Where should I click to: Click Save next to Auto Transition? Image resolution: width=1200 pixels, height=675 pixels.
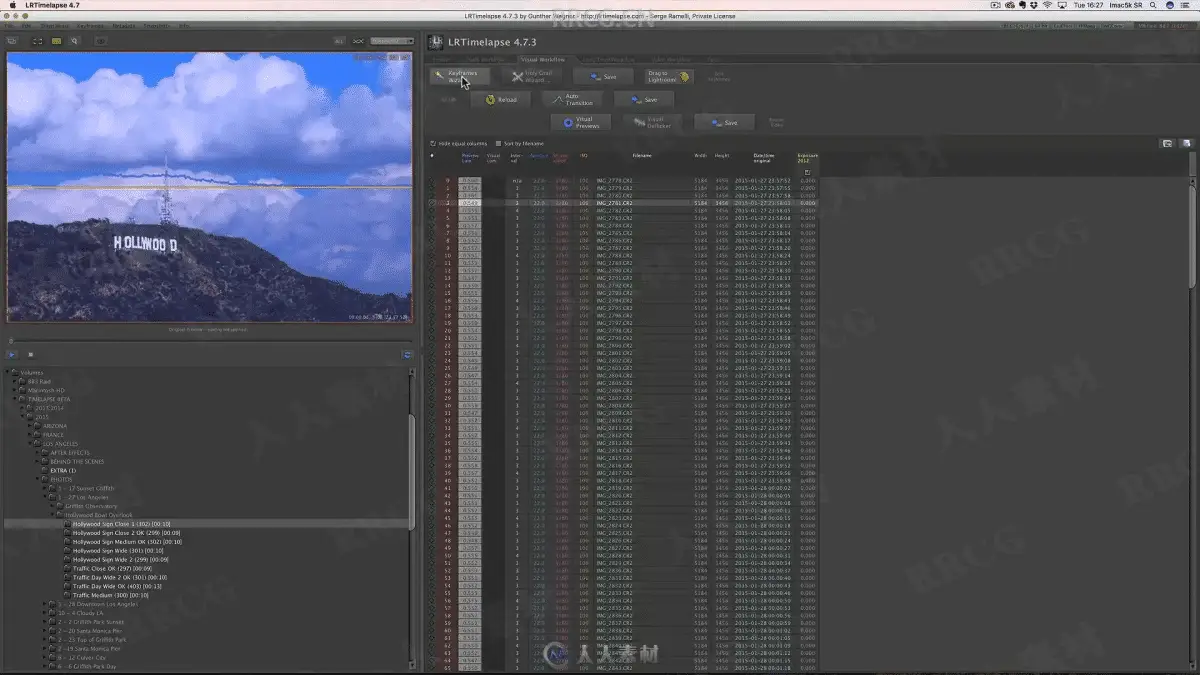(x=643, y=100)
